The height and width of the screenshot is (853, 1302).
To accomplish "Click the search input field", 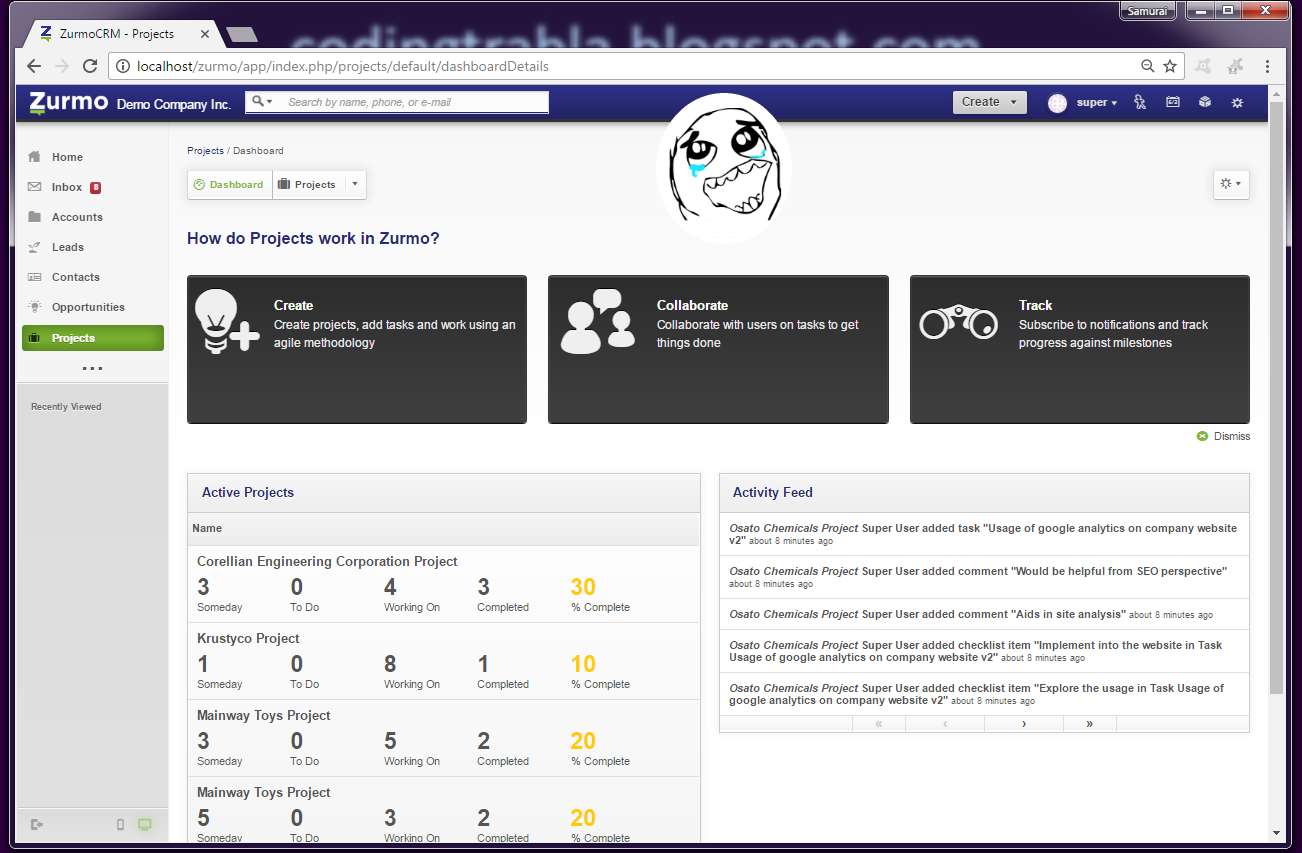I will pyautogui.click(x=413, y=102).
